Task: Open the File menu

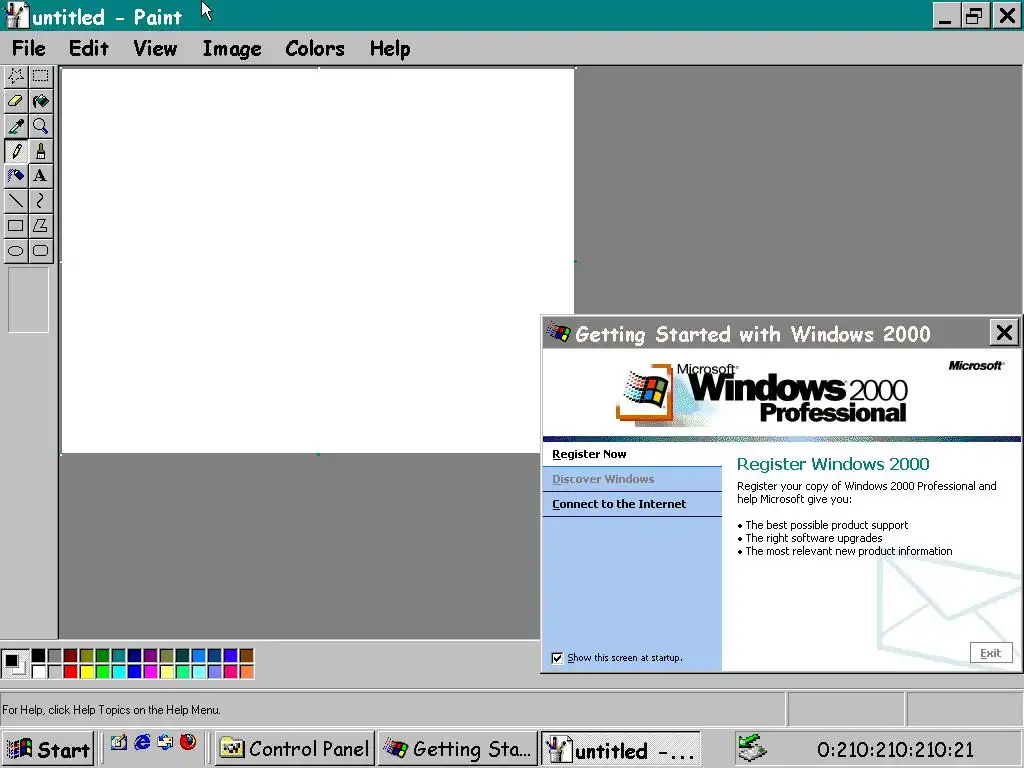Action: pyautogui.click(x=29, y=48)
